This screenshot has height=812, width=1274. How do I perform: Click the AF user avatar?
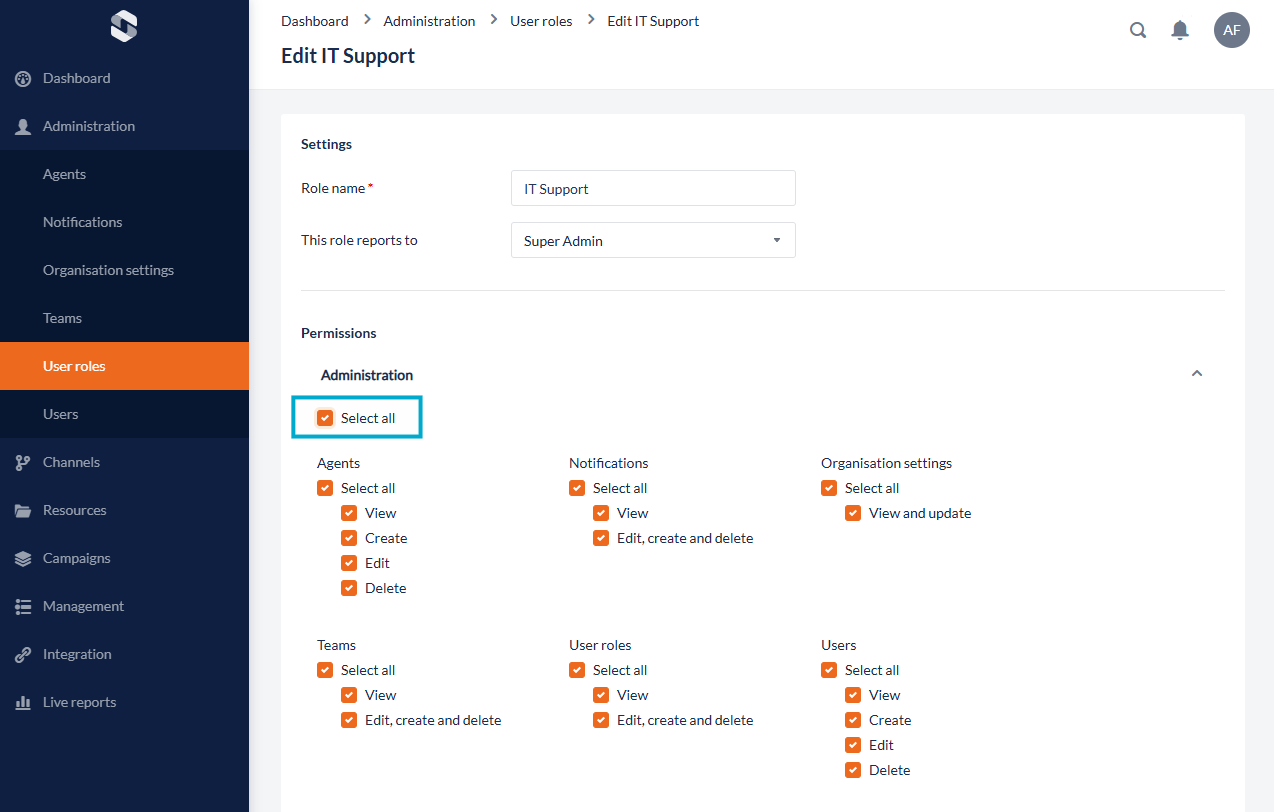[1231, 30]
